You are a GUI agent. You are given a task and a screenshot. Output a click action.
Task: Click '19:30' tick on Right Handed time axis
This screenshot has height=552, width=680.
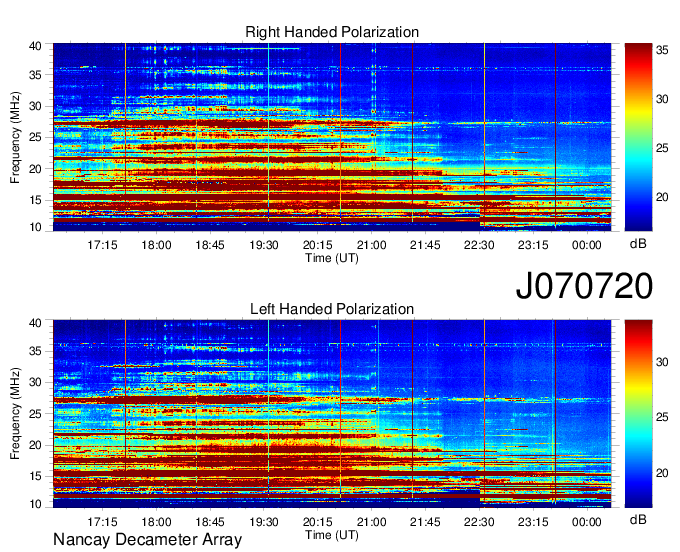pos(264,245)
